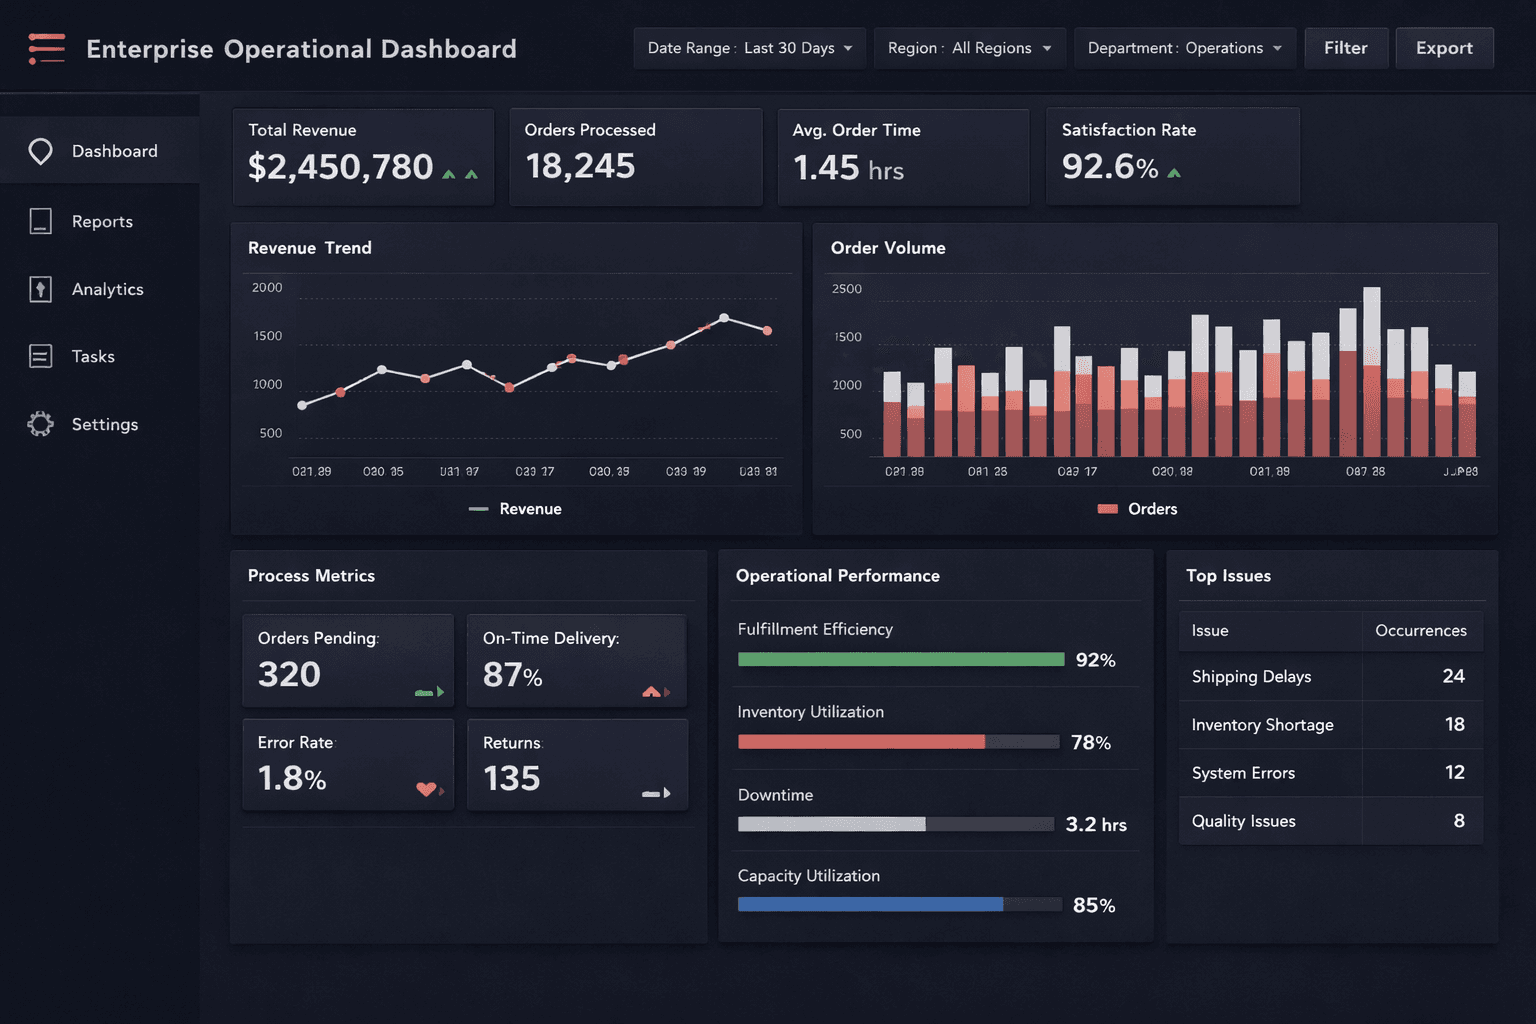
Task: Click the Reports sidebar icon
Action: pyautogui.click(x=40, y=221)
